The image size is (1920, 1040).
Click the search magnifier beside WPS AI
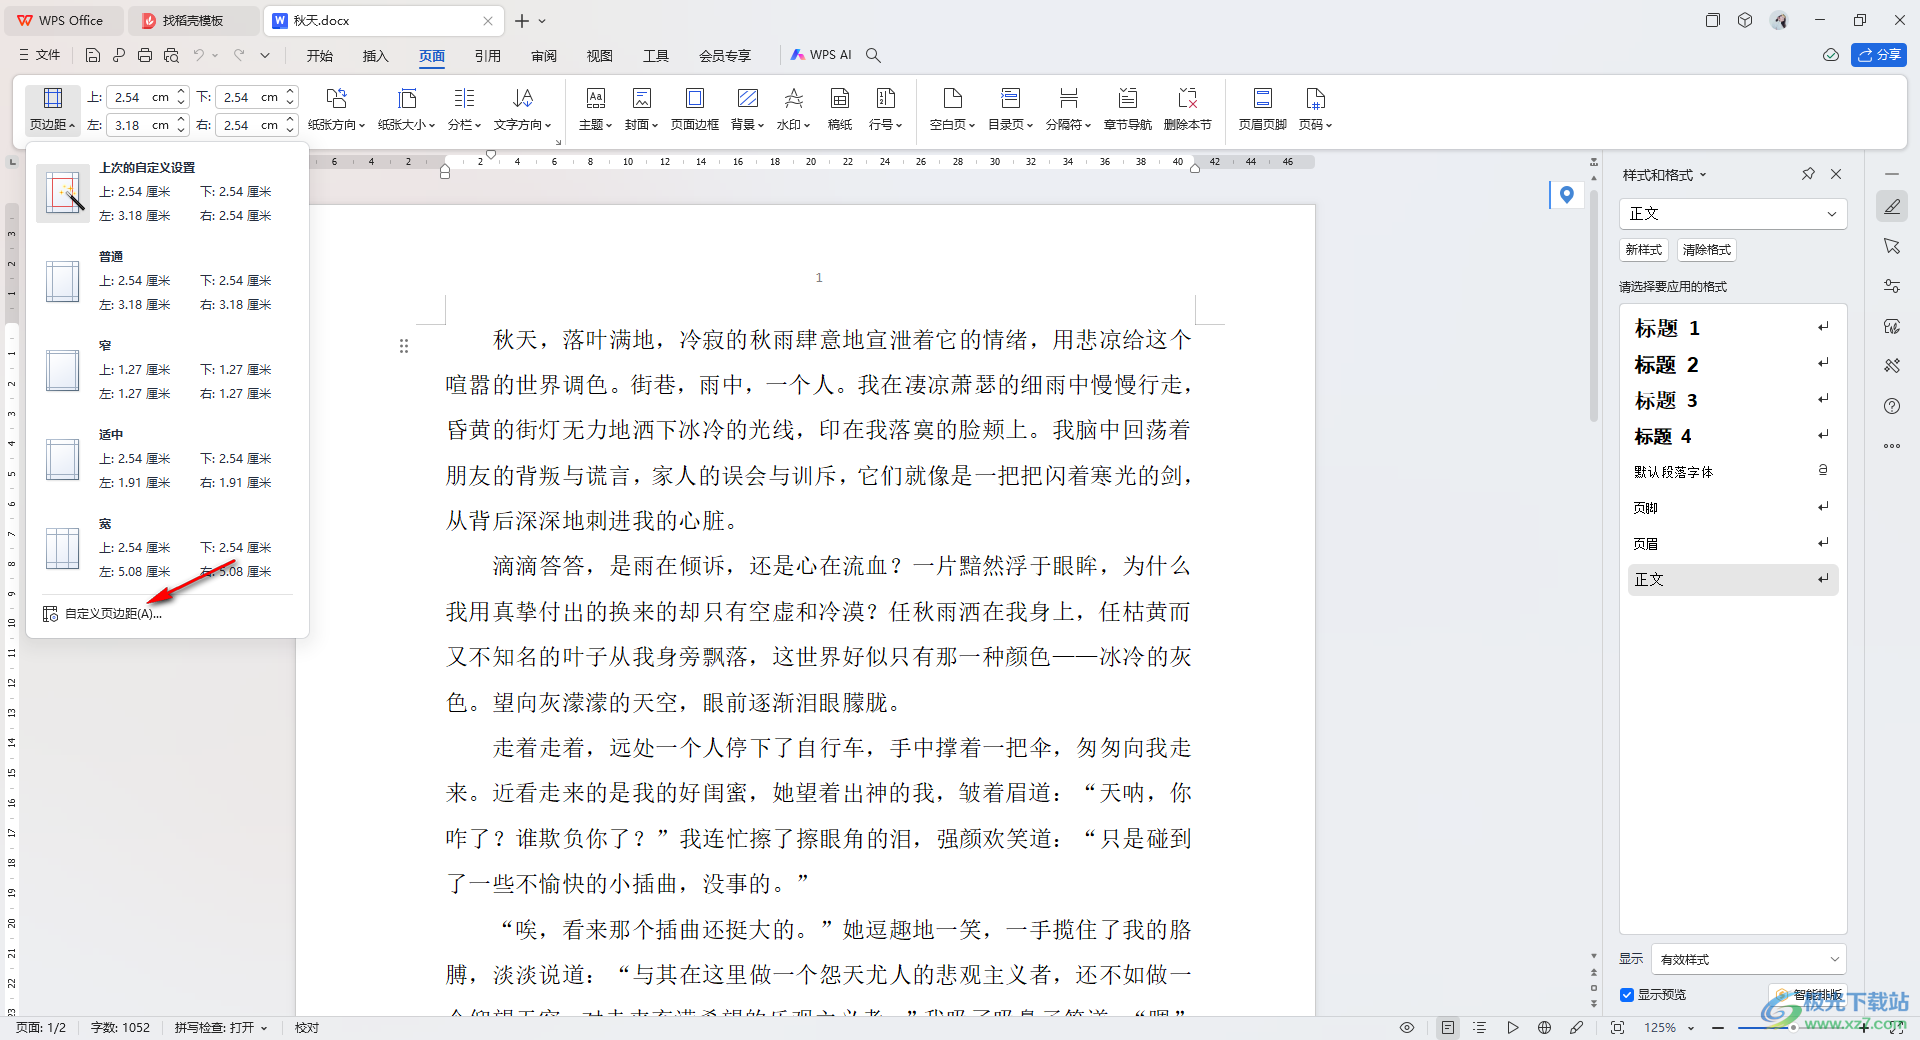(x=873, y=55)
